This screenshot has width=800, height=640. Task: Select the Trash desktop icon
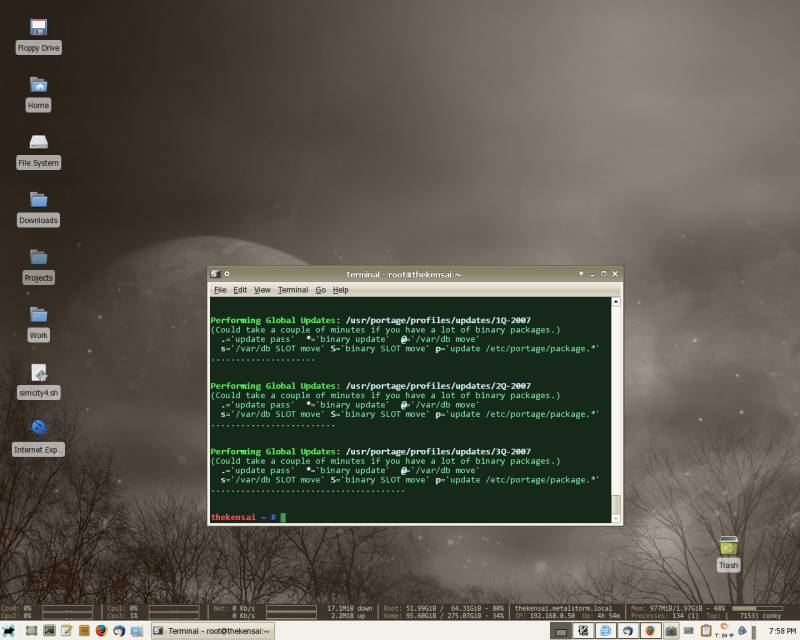tap(729, 554)
